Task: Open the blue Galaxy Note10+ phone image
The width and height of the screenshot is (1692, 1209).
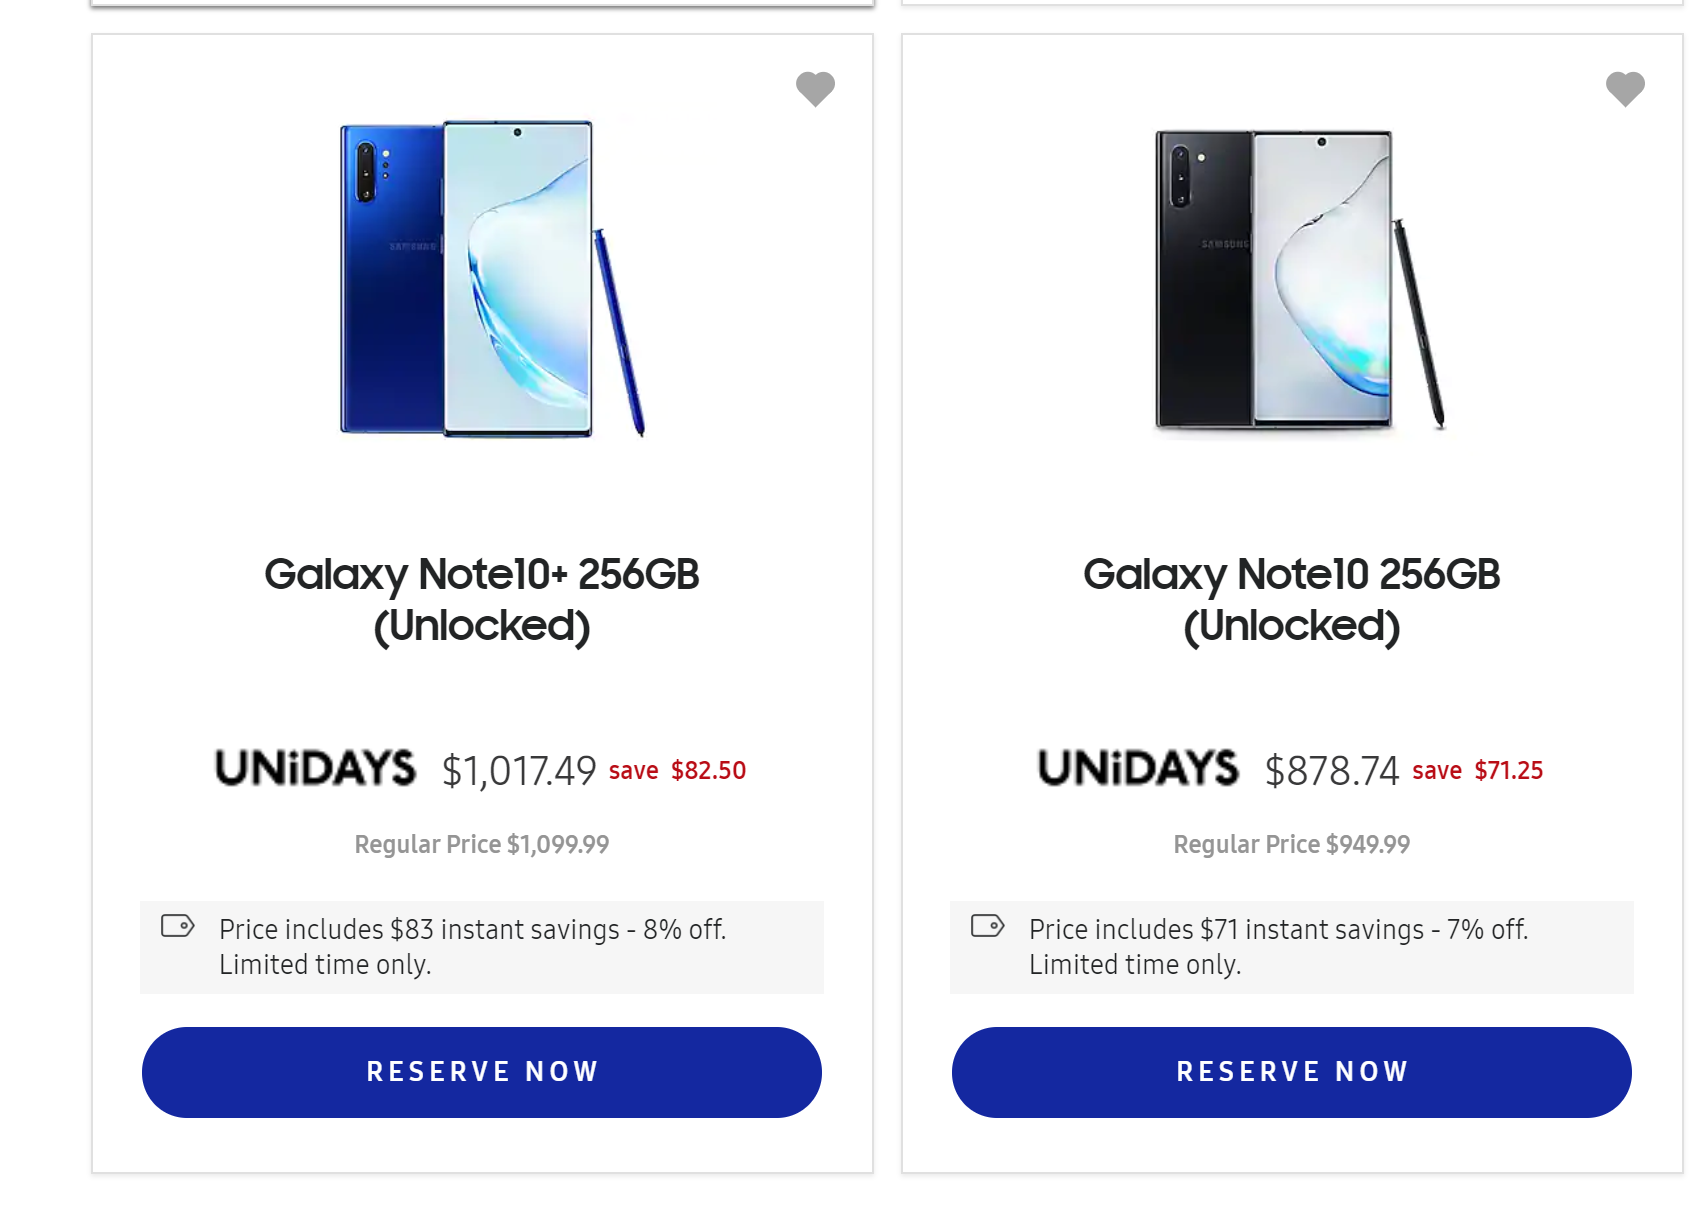Action: point(491,279)
